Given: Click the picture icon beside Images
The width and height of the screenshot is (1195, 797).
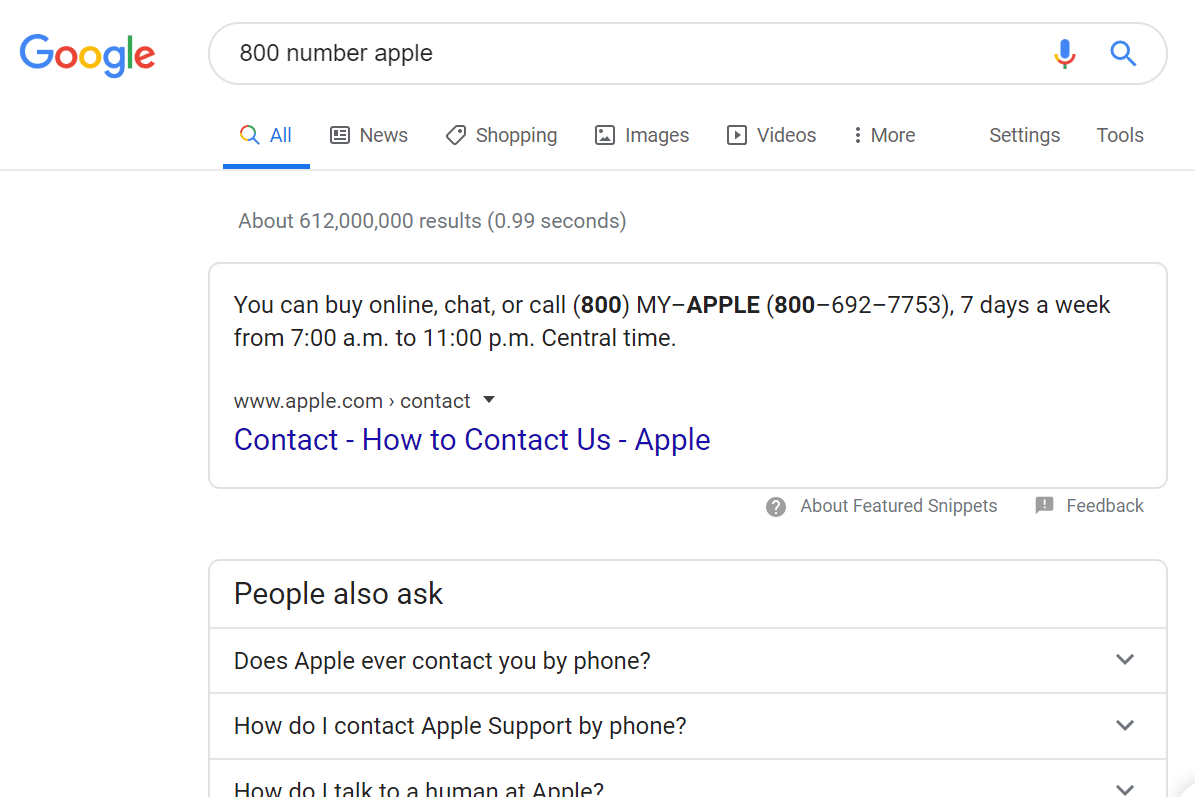Looking at the screenshot, I should tap(605, 134).
